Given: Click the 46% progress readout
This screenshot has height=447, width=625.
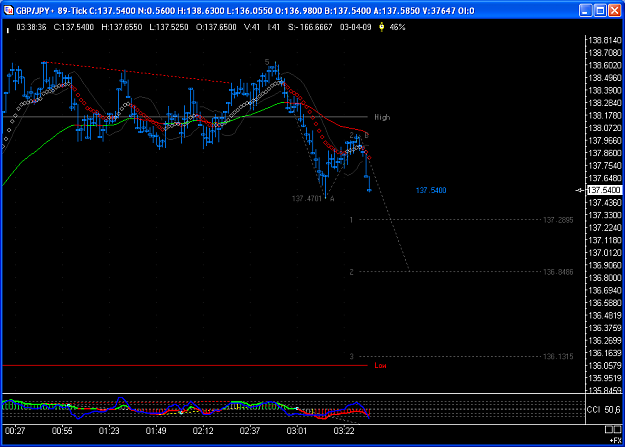Looking at the screenshot, I should tap(397, 27).
